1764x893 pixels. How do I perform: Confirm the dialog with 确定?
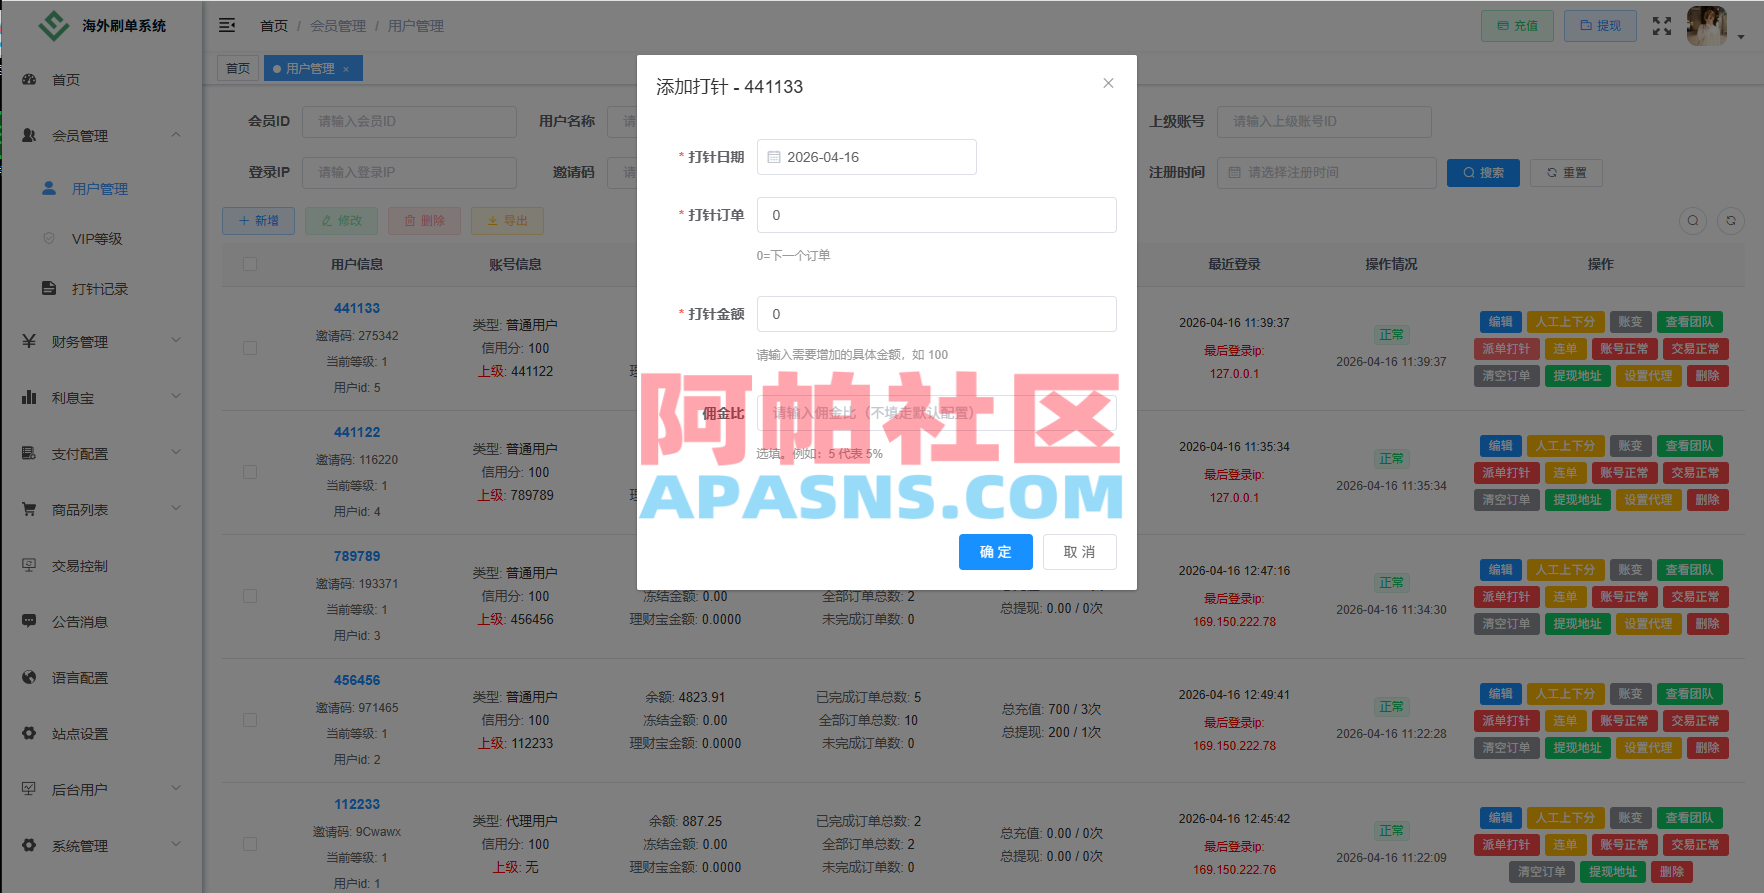(x=996, y=552)
